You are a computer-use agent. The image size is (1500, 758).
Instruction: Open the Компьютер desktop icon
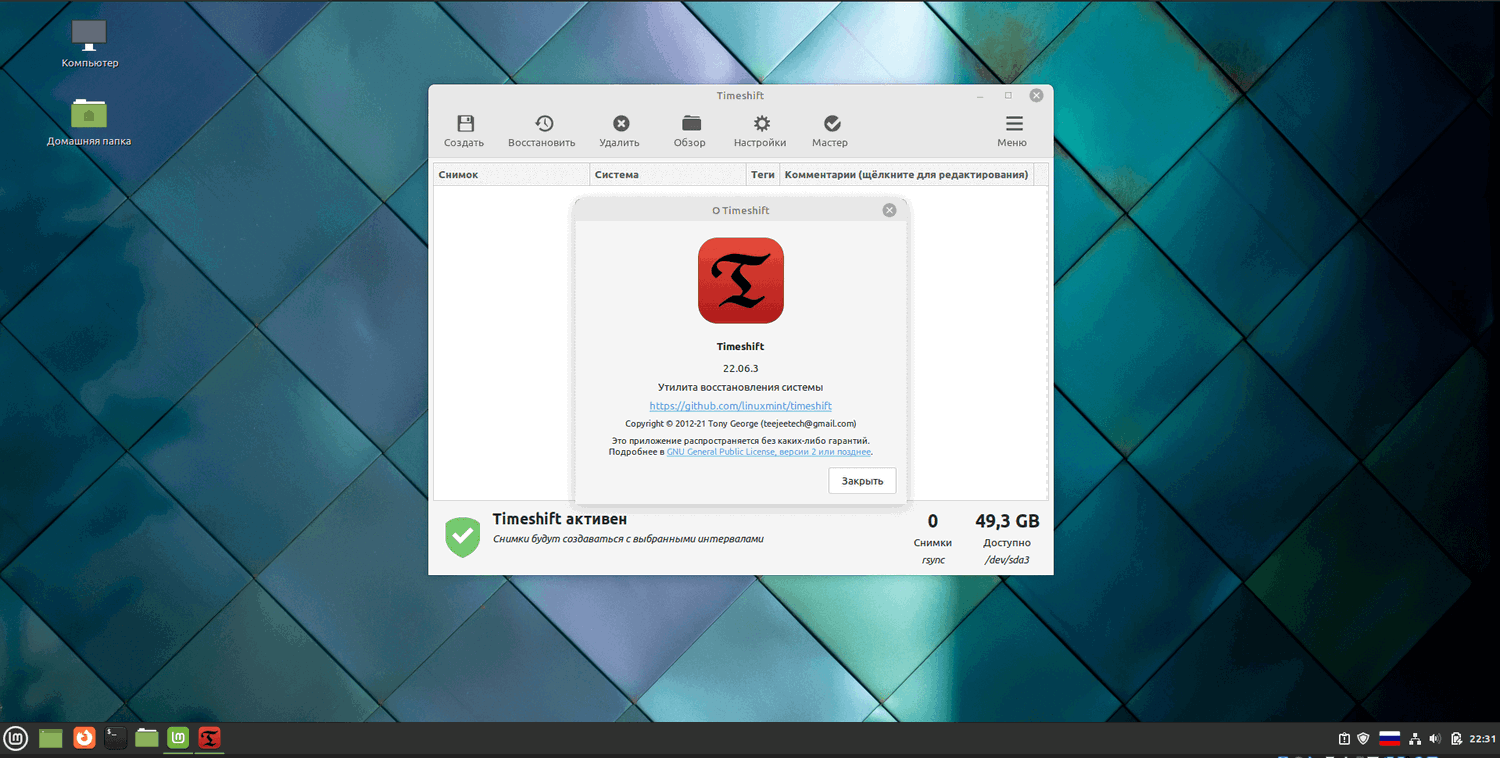click(x=89, y=44)
